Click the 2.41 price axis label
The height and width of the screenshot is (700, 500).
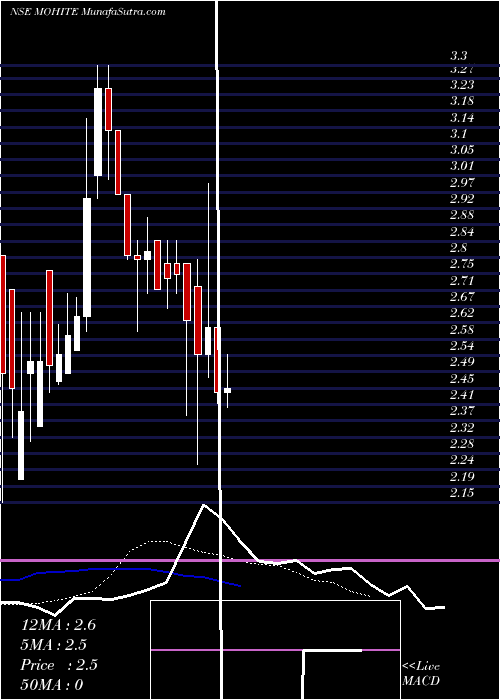(462, 395)
